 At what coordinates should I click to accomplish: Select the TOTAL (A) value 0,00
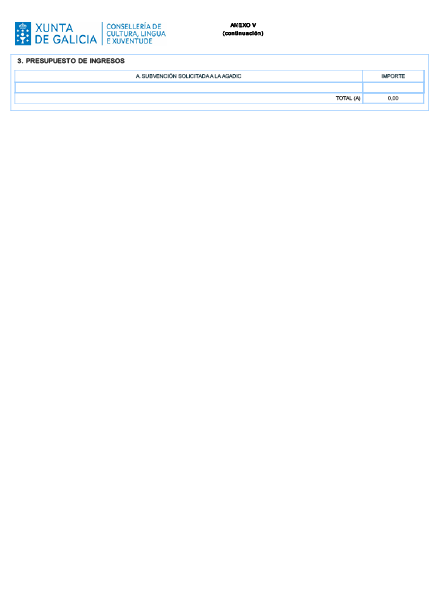pyautogui.click(x=393, y=98)
